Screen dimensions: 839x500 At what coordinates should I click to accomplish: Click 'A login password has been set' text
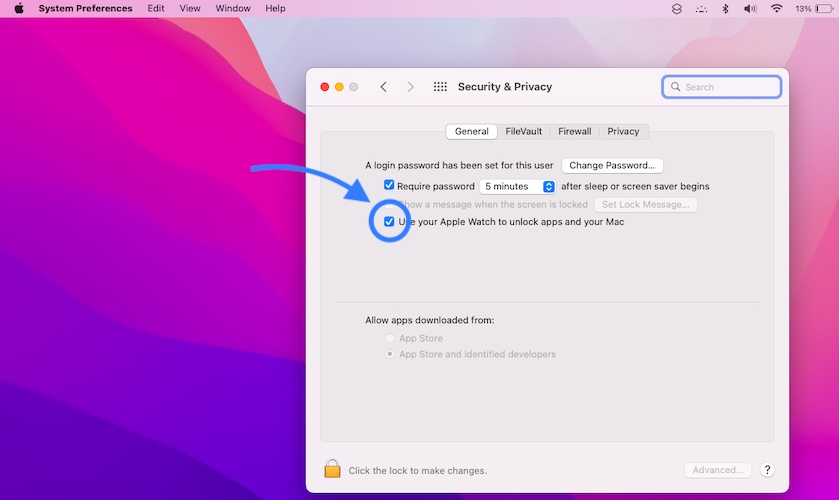click(459, 165)
